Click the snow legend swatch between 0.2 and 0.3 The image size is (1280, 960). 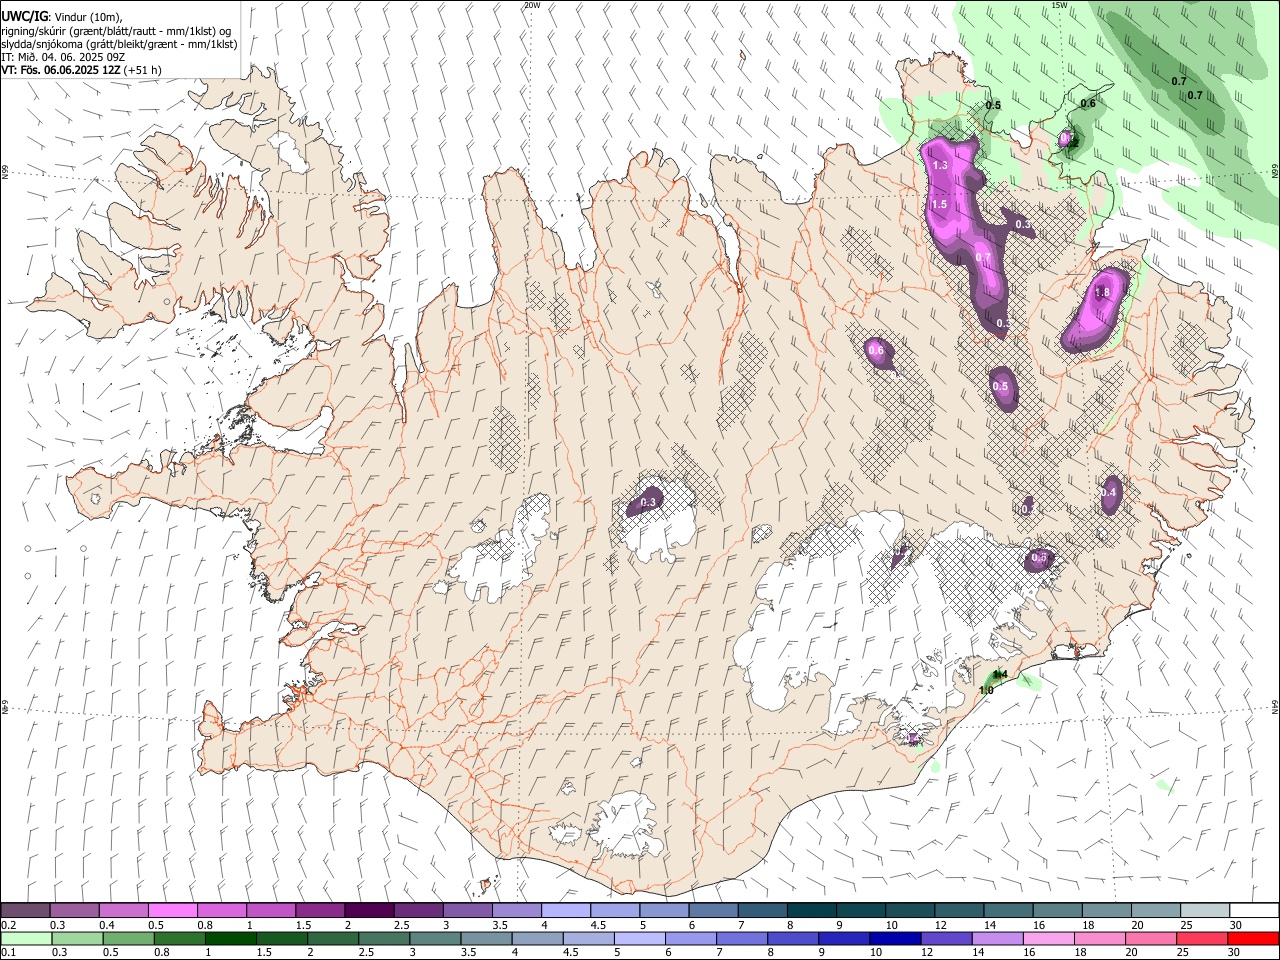27,911
